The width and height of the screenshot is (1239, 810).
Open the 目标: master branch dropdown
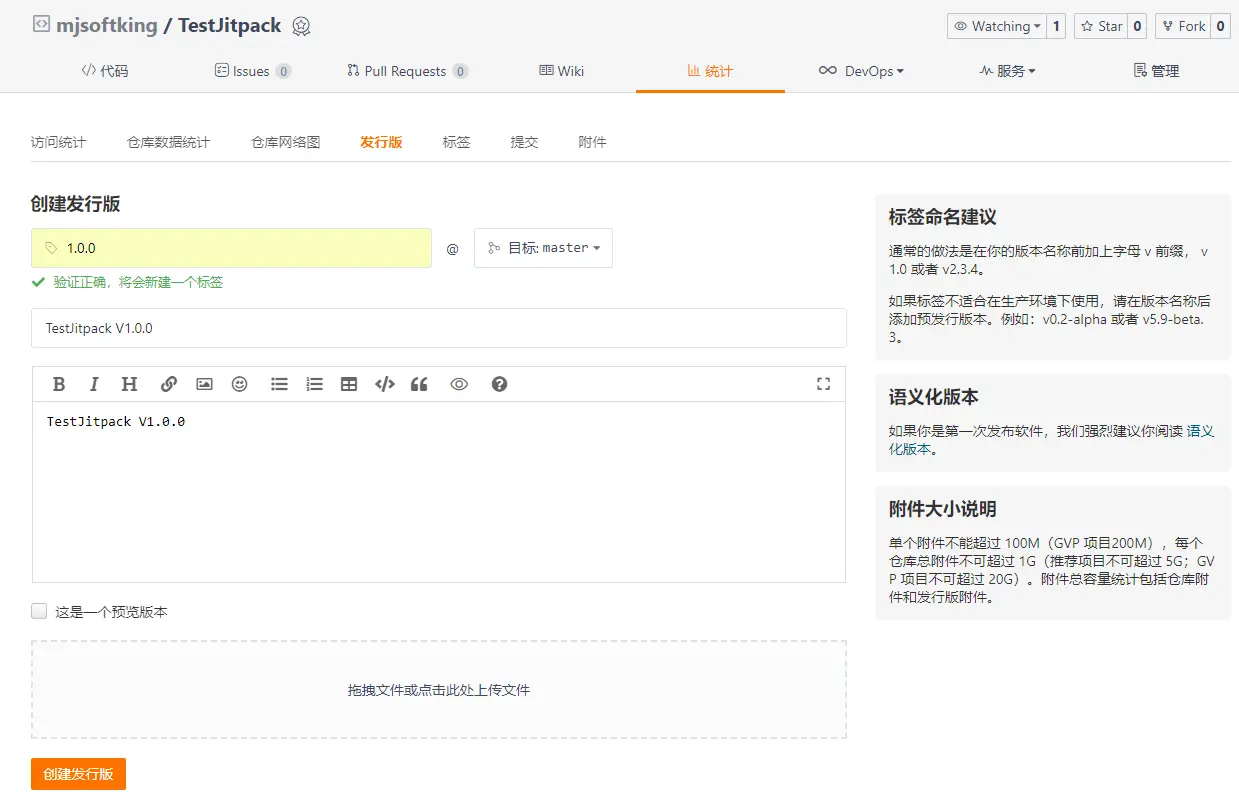(x=543, y=248)
